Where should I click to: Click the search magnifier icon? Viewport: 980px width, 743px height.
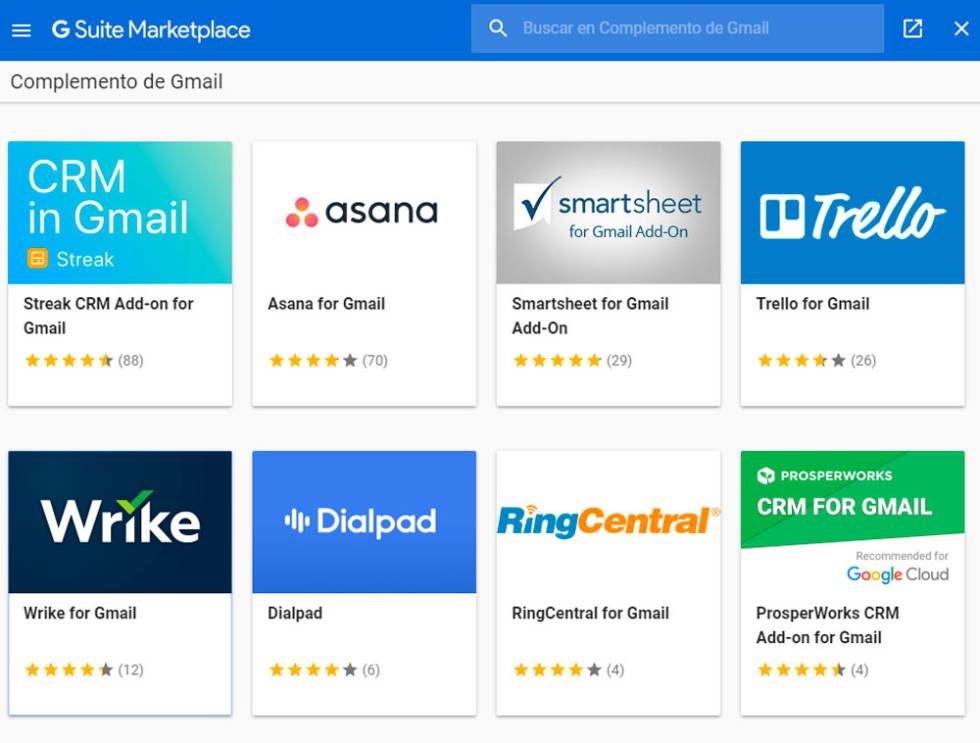click(x=498, y=28)
